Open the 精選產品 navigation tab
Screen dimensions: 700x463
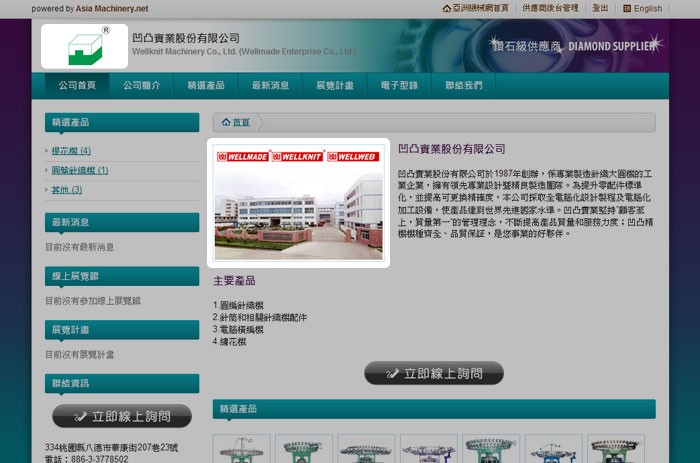click(x=206, y=85)
